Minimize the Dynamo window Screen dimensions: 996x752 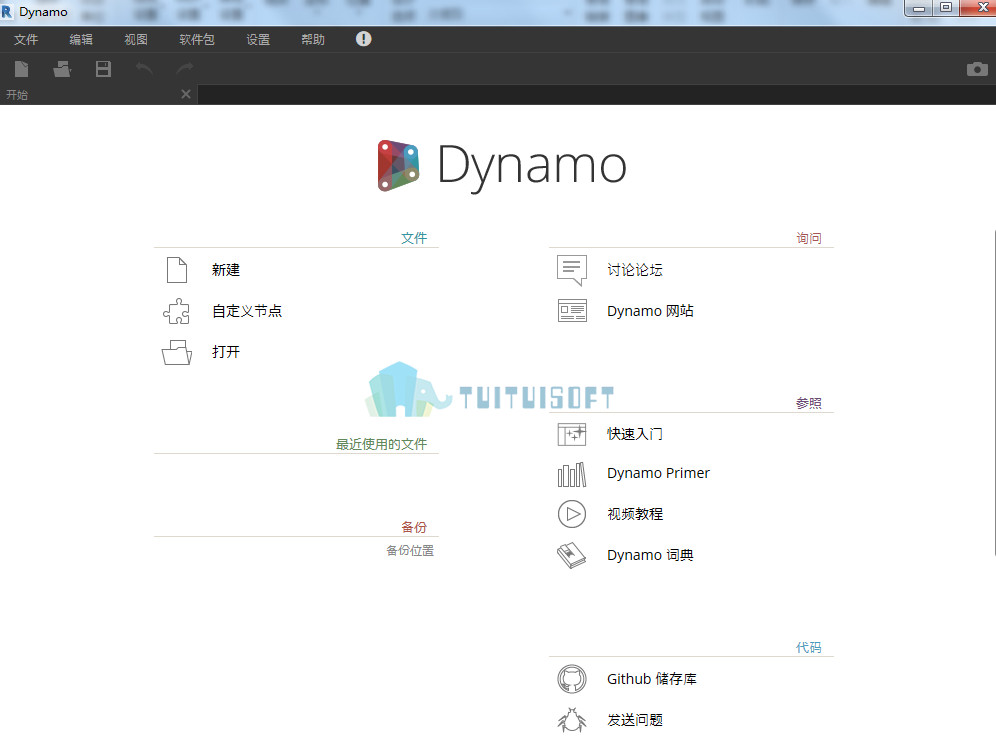point(919,8)
